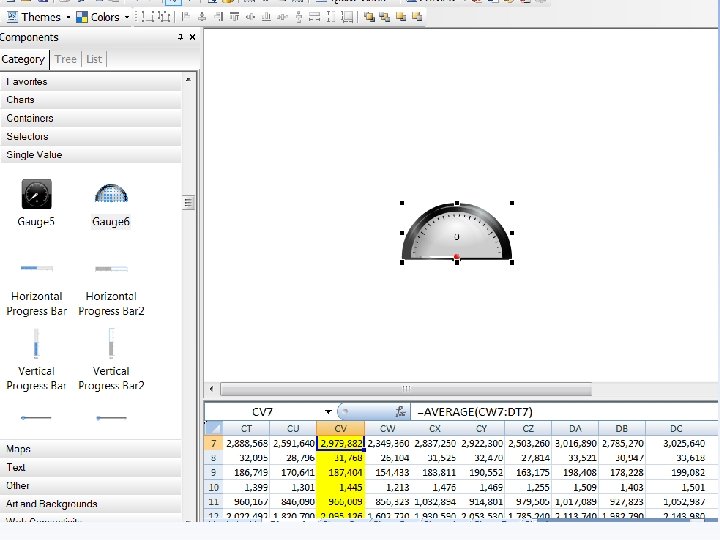Click the spreadsheet Select All corner
This screenshot has height=540, width=720.
(214, 428)
